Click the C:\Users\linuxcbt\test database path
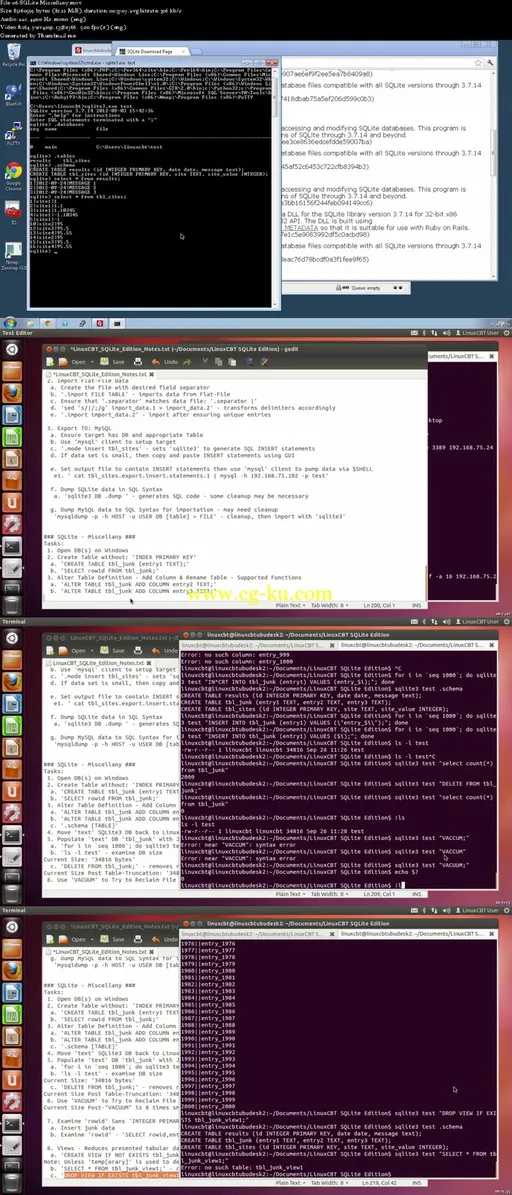 coord(129,146)
